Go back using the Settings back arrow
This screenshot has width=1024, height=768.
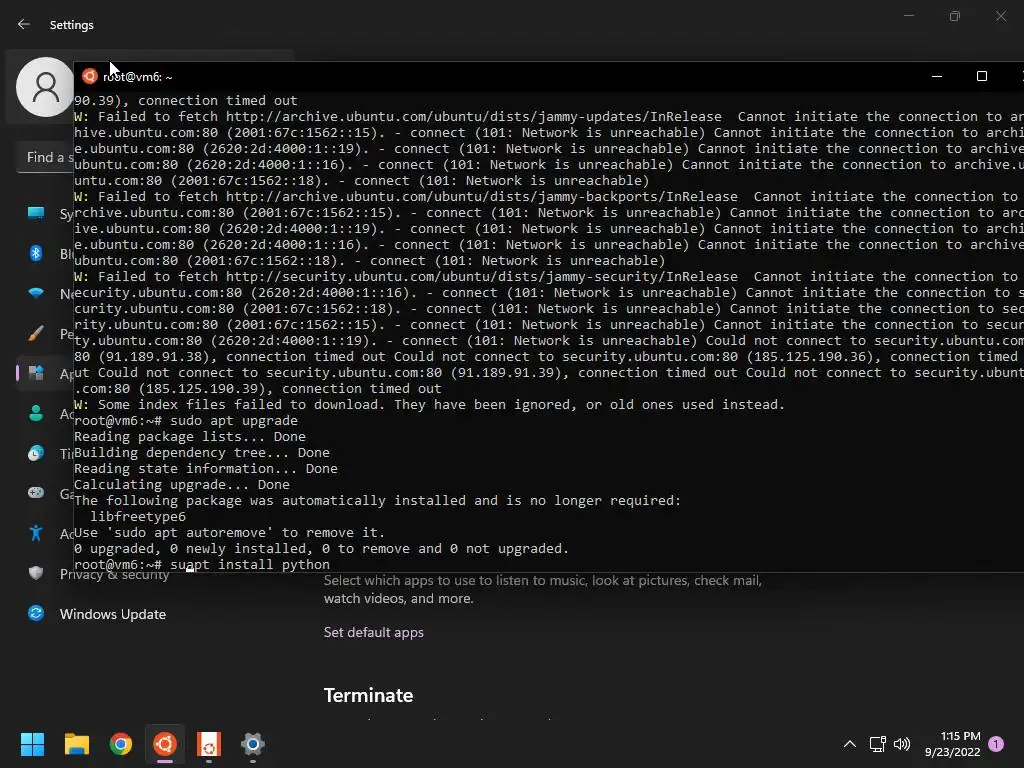click(x=24, y=24)
